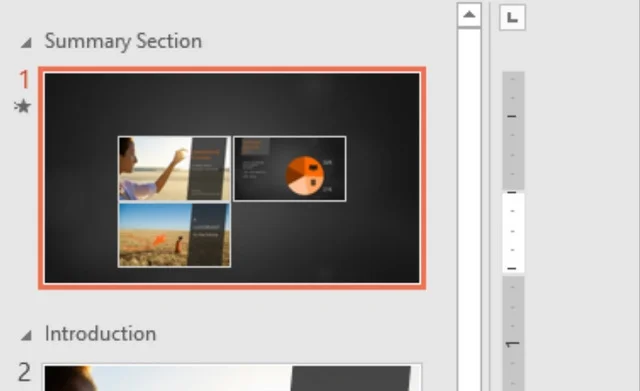Click the tab selector L icon above the ruler
Viewport: 640px width, 391px height.
pyautogui.click(x=512, y=18)
